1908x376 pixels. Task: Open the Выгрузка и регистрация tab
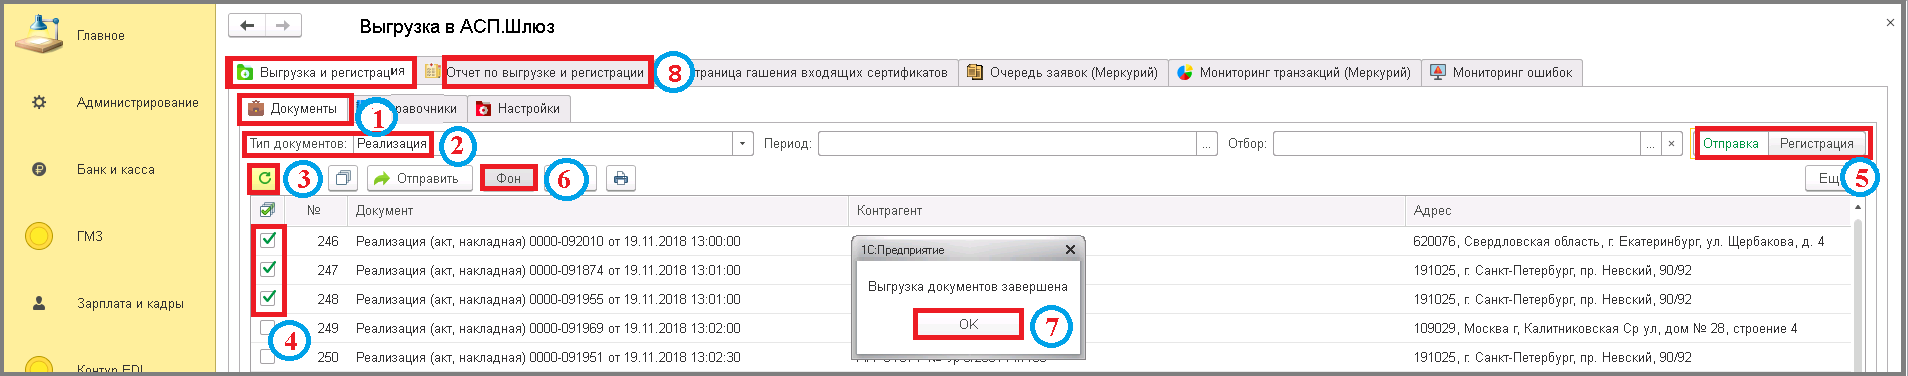tap(322, 72)
